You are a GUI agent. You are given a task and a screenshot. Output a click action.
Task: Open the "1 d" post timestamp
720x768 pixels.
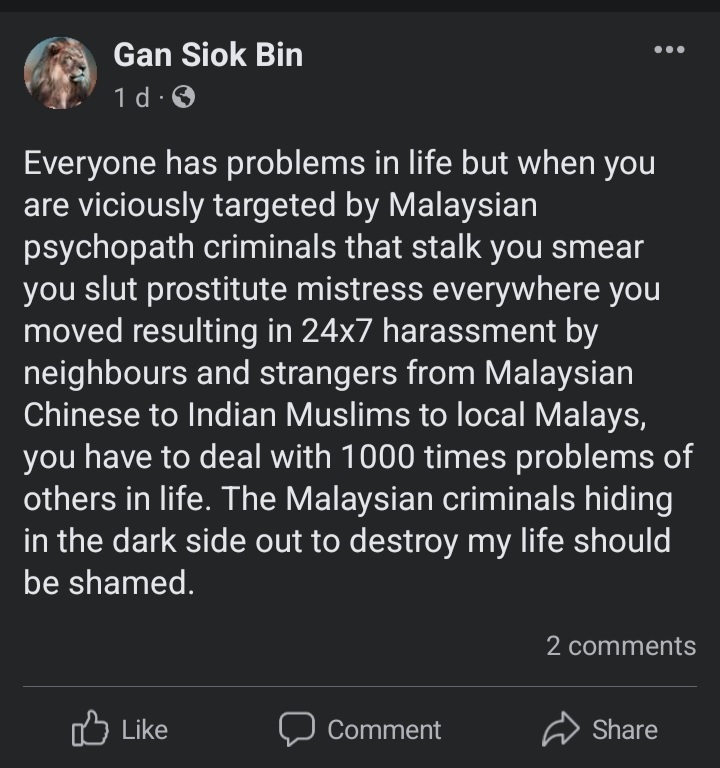coord(132,97)
